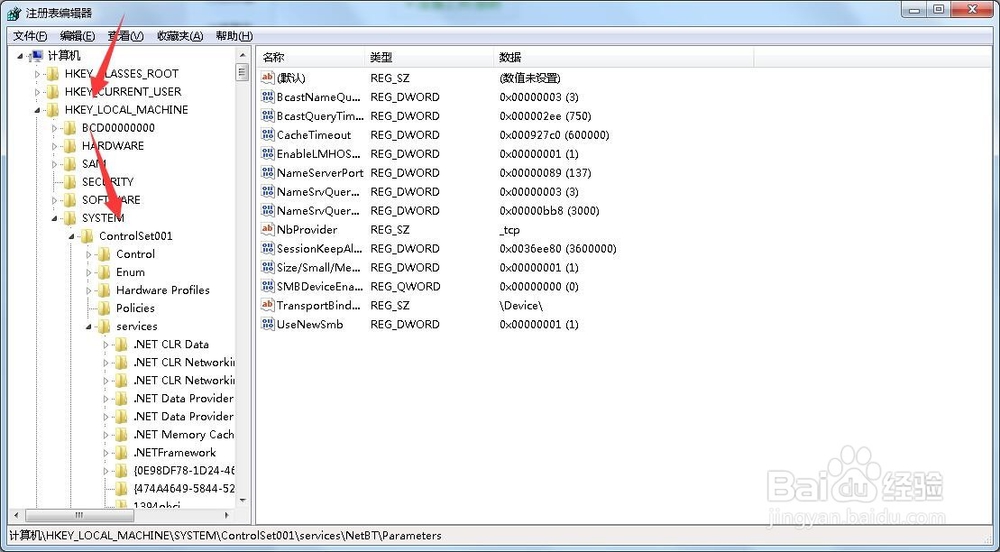
Task: Collapse the SYSTEM key
Action: tap(54, 219)
